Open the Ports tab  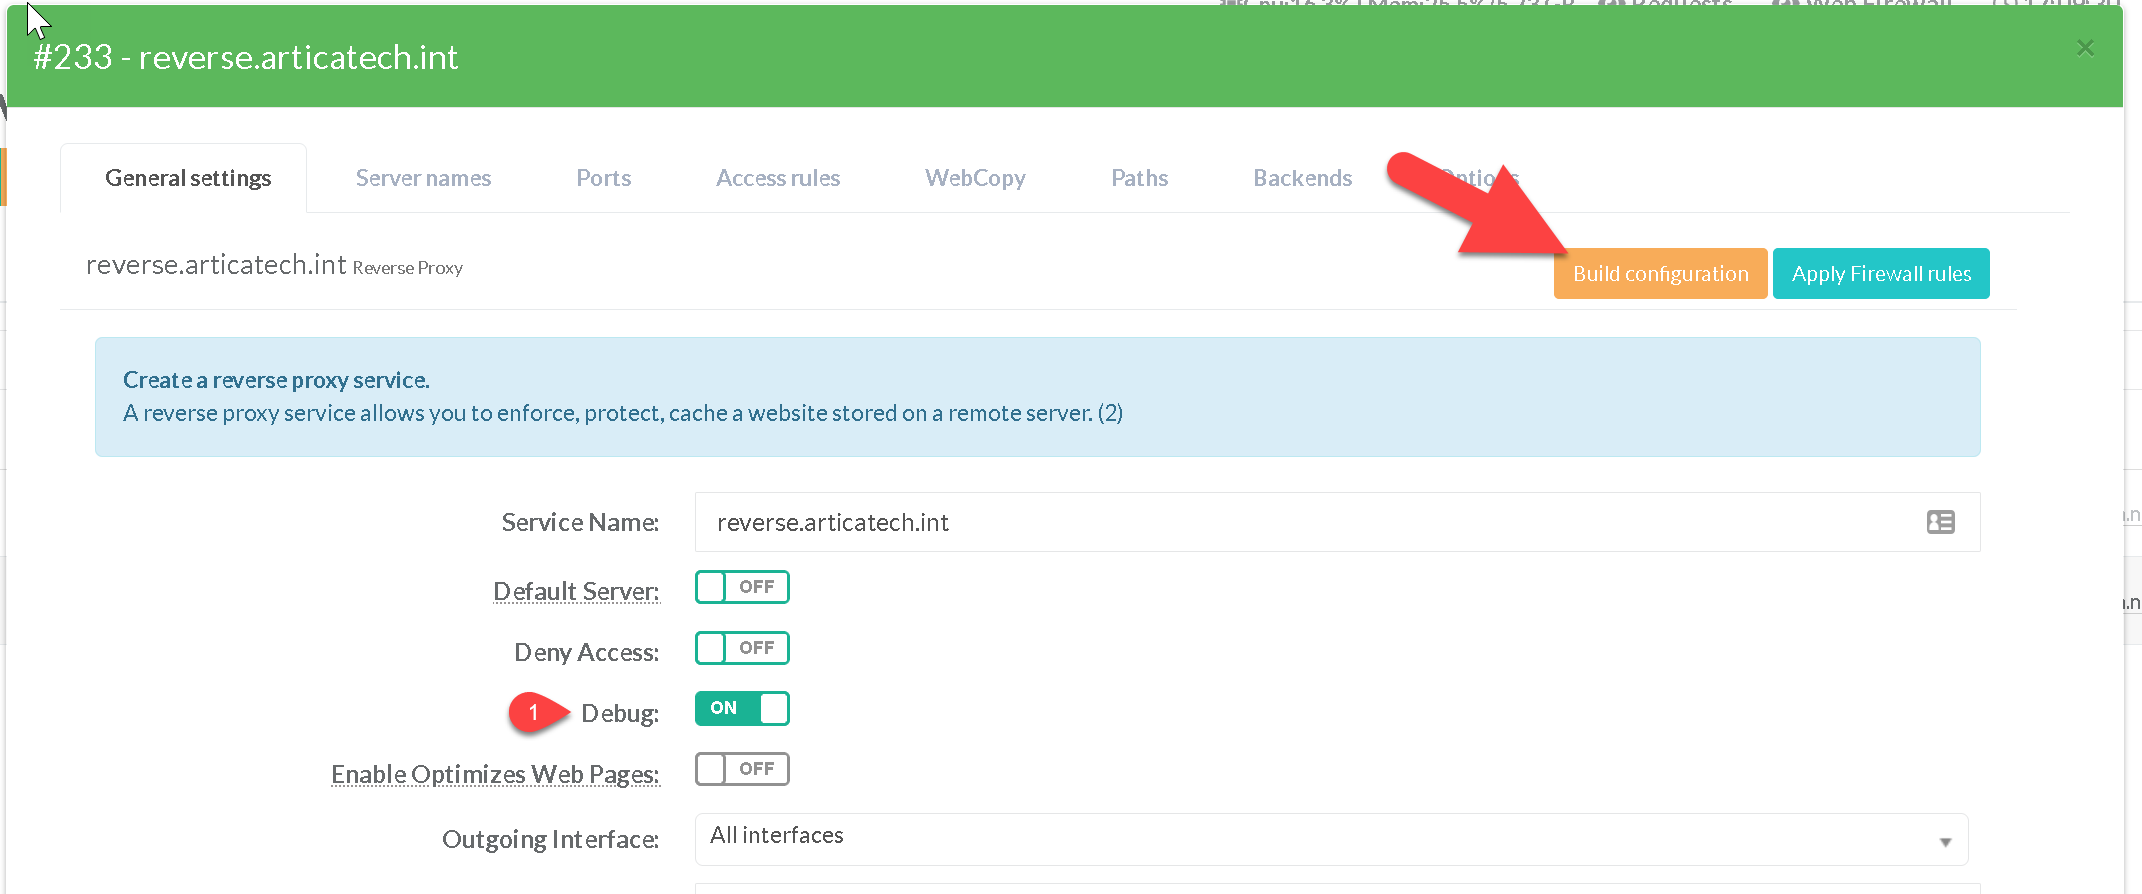[603, 178]
